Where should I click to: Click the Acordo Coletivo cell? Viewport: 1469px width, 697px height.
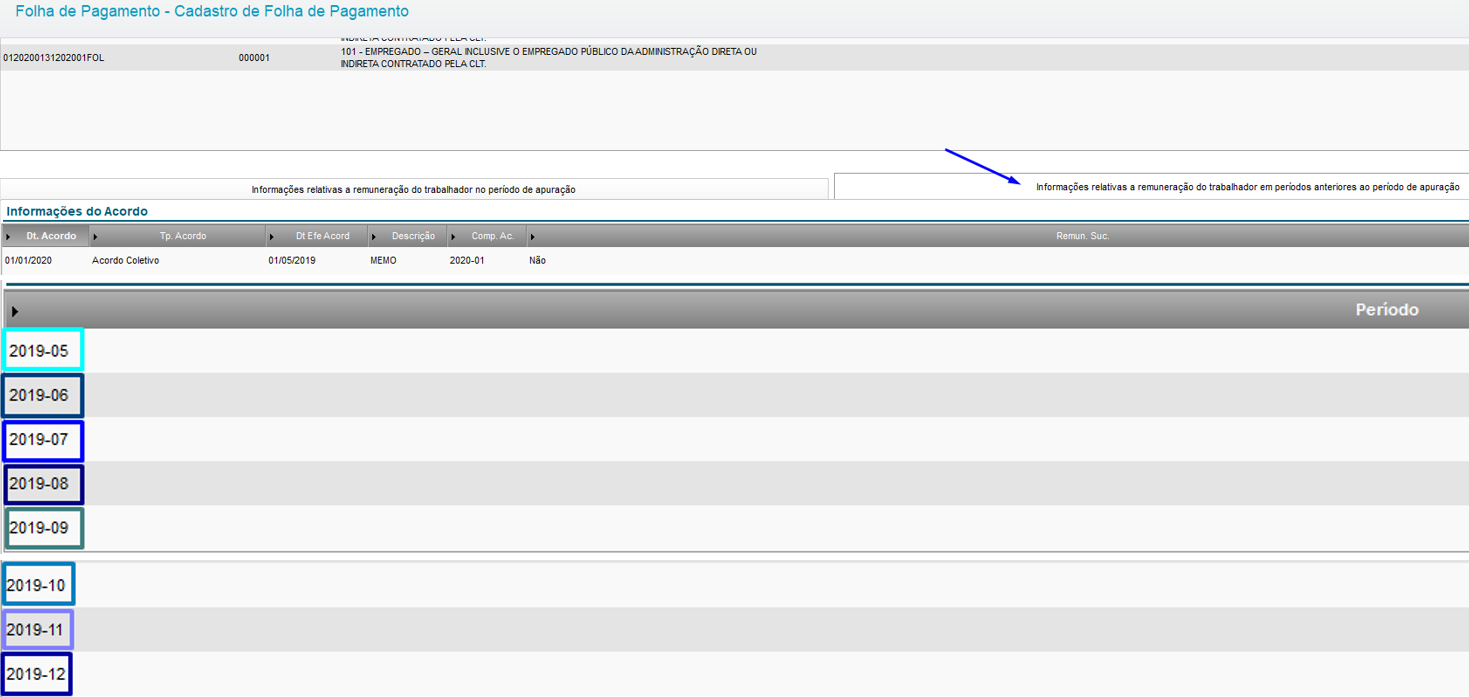click(x=125, y=261)
